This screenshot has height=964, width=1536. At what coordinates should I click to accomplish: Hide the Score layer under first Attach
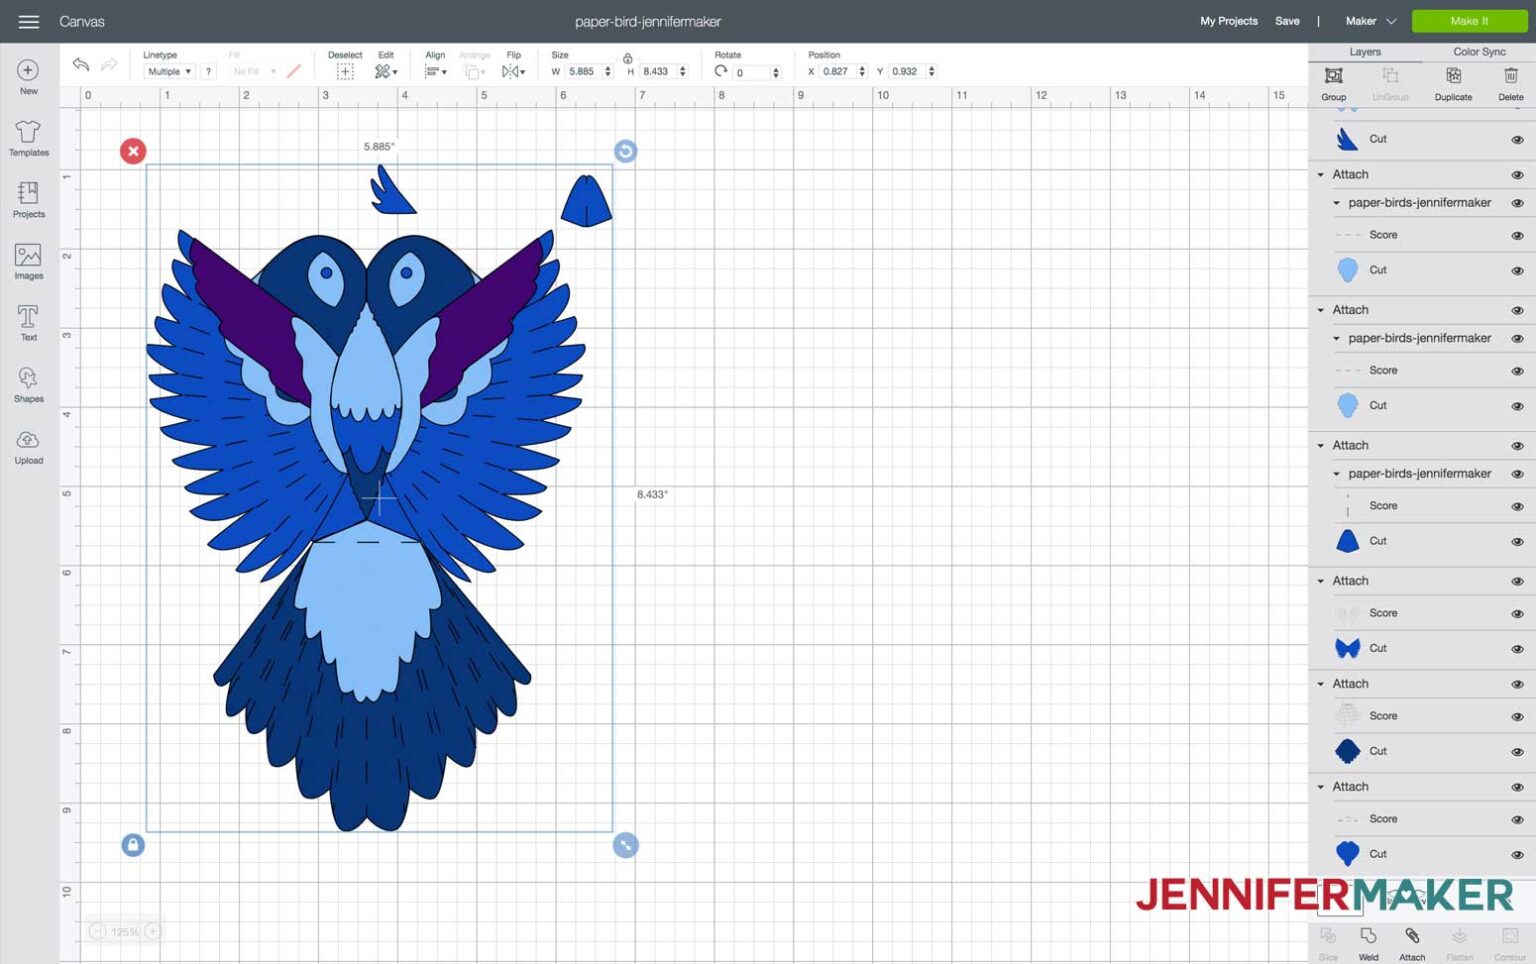pyautogui.click(x=1517, y=236)
